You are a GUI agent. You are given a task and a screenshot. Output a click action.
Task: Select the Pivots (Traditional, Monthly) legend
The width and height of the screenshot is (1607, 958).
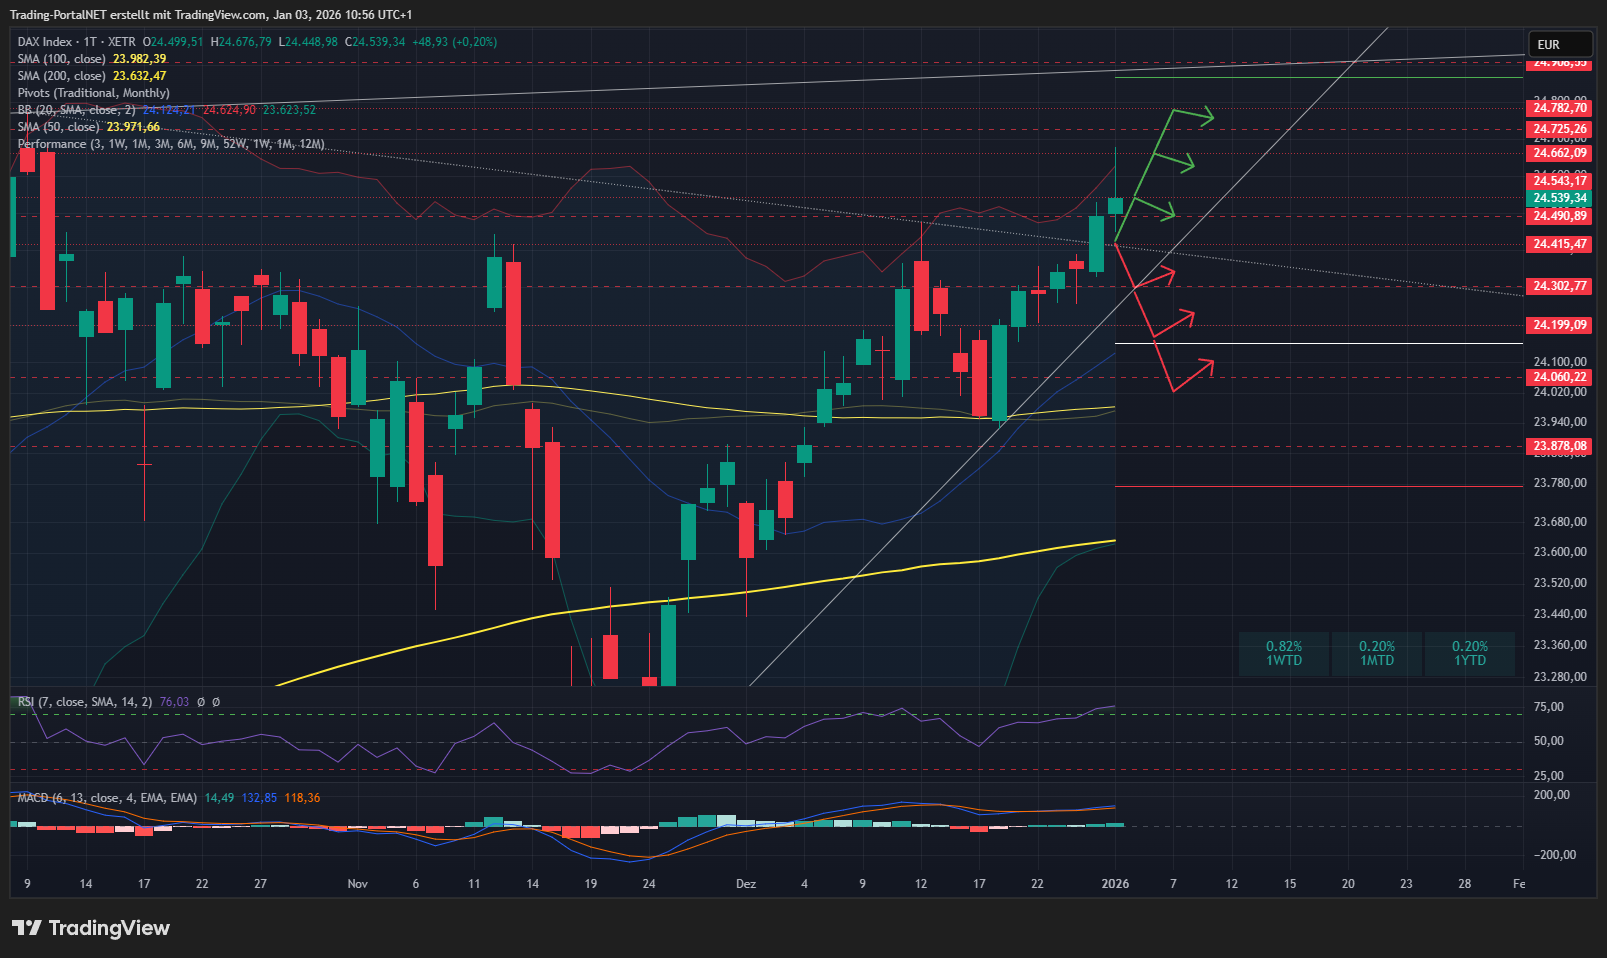93,93
